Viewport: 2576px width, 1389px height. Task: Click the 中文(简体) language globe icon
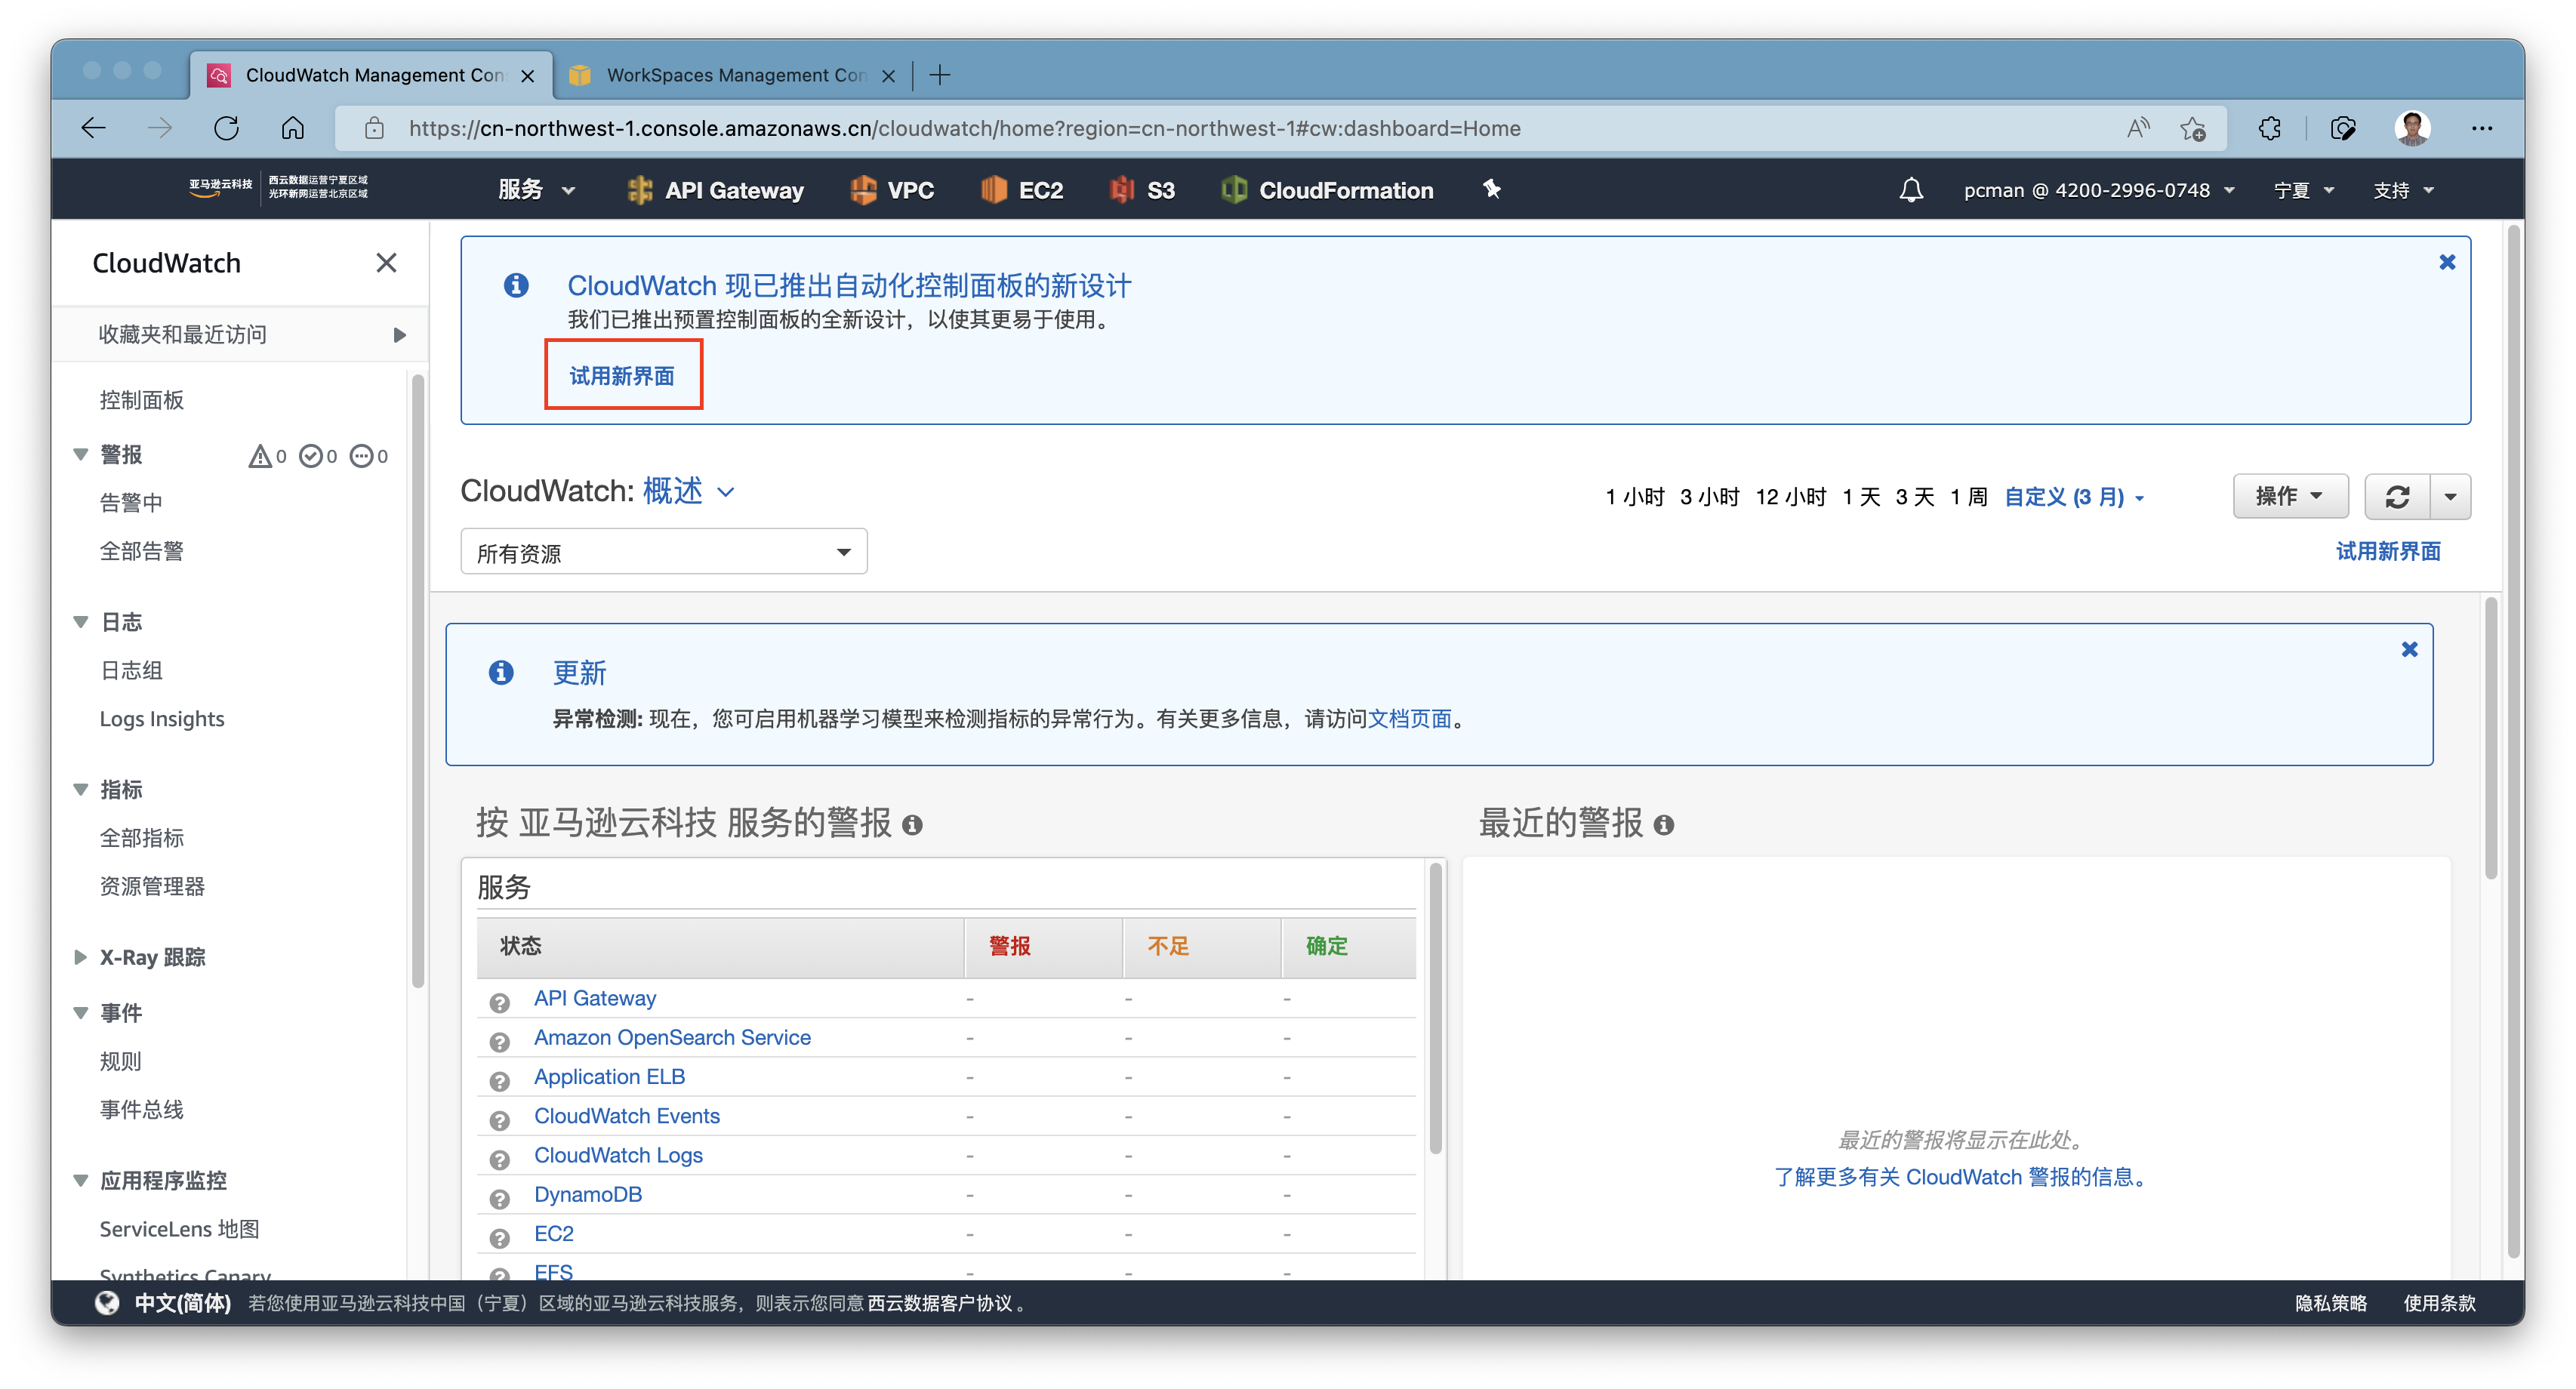[107, 1303]
